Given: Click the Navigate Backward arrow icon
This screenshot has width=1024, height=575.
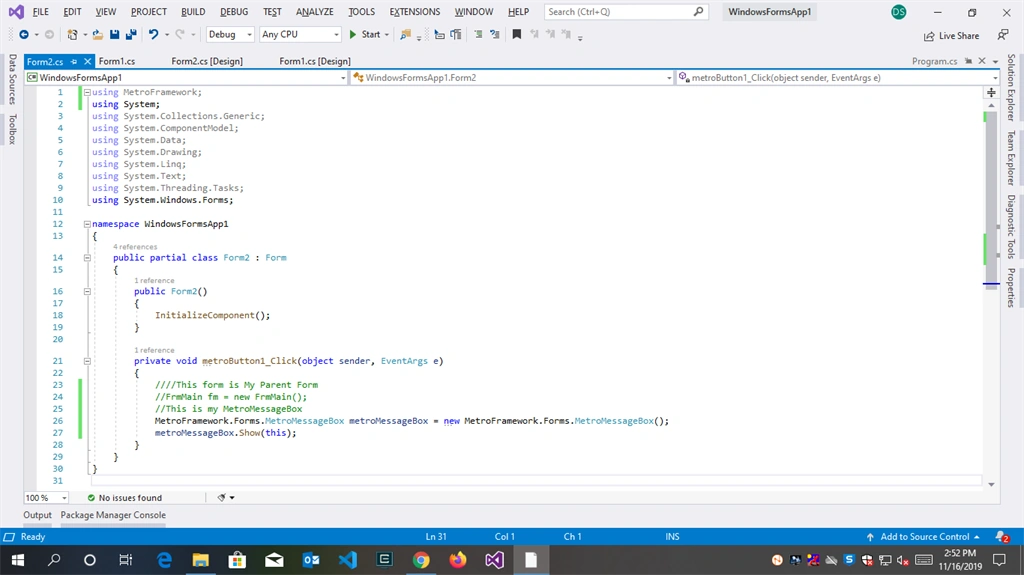Looking at the screenshot, I should click(24, 35).
